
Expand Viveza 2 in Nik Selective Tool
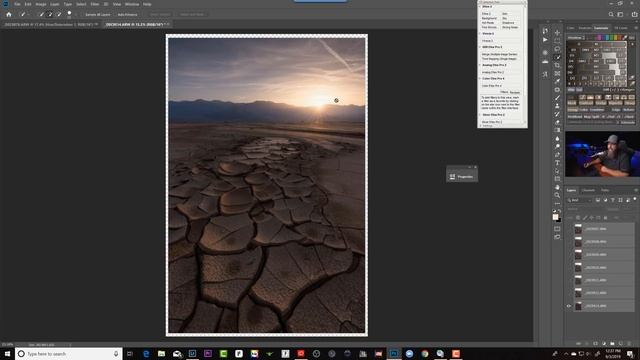(x=480, y=33)
